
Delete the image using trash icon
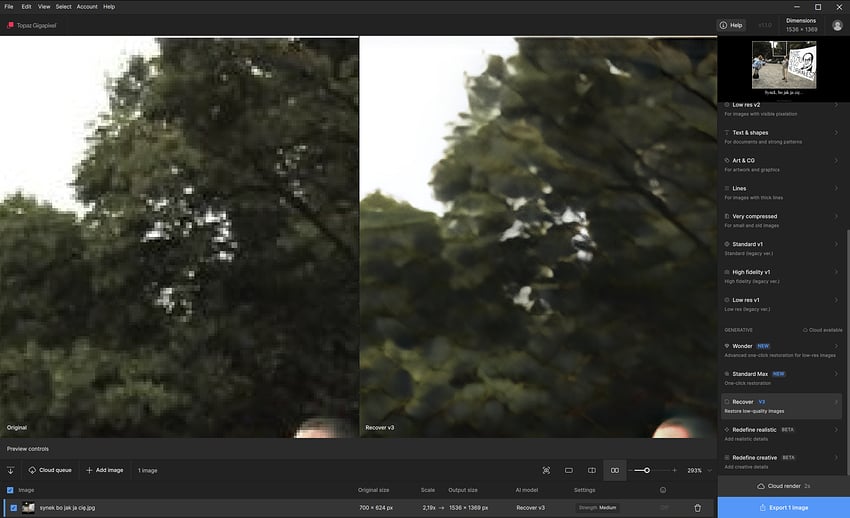[x=697, y=508]
